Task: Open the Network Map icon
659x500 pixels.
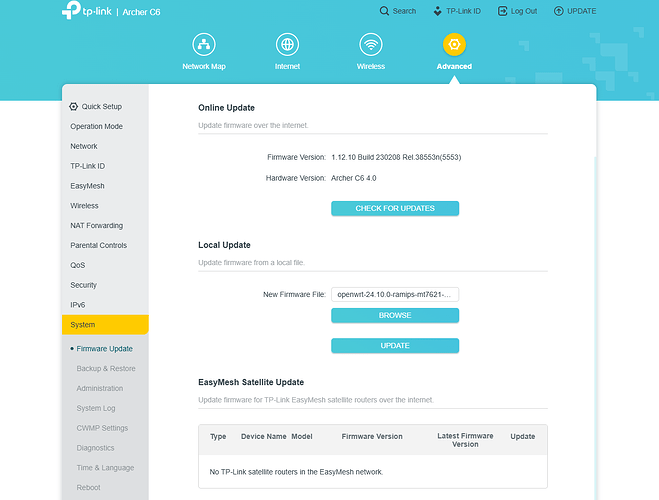Action: (x=204, y=44)
